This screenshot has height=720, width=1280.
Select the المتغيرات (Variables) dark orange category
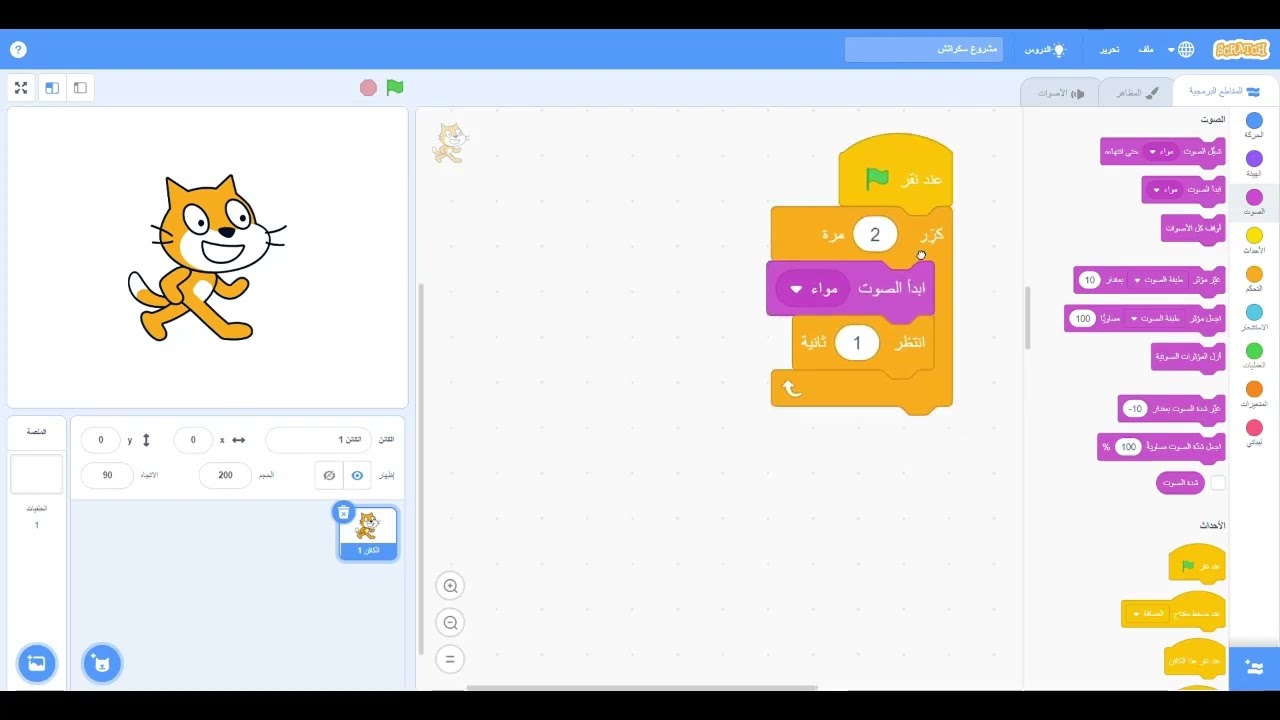[x=1254, y=394]
